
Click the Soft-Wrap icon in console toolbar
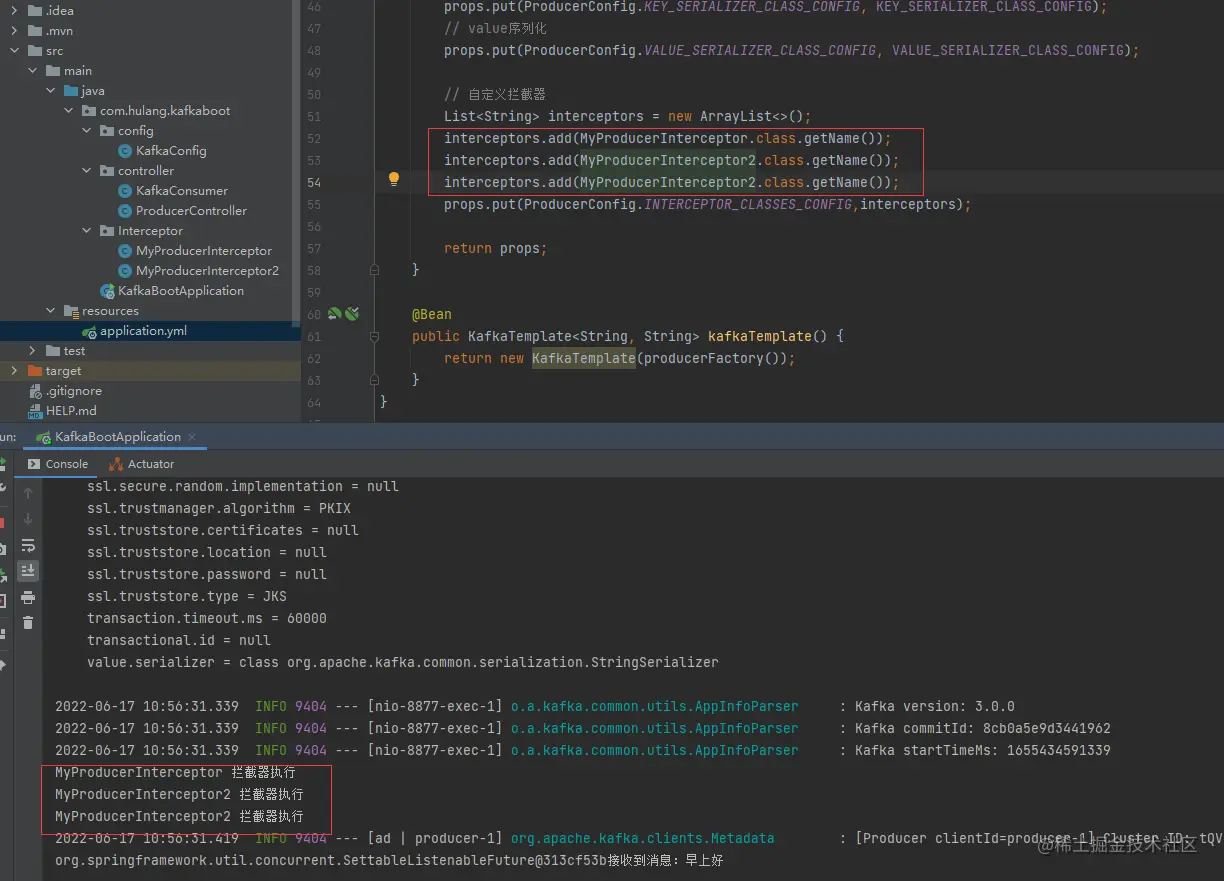click(28, 545)
